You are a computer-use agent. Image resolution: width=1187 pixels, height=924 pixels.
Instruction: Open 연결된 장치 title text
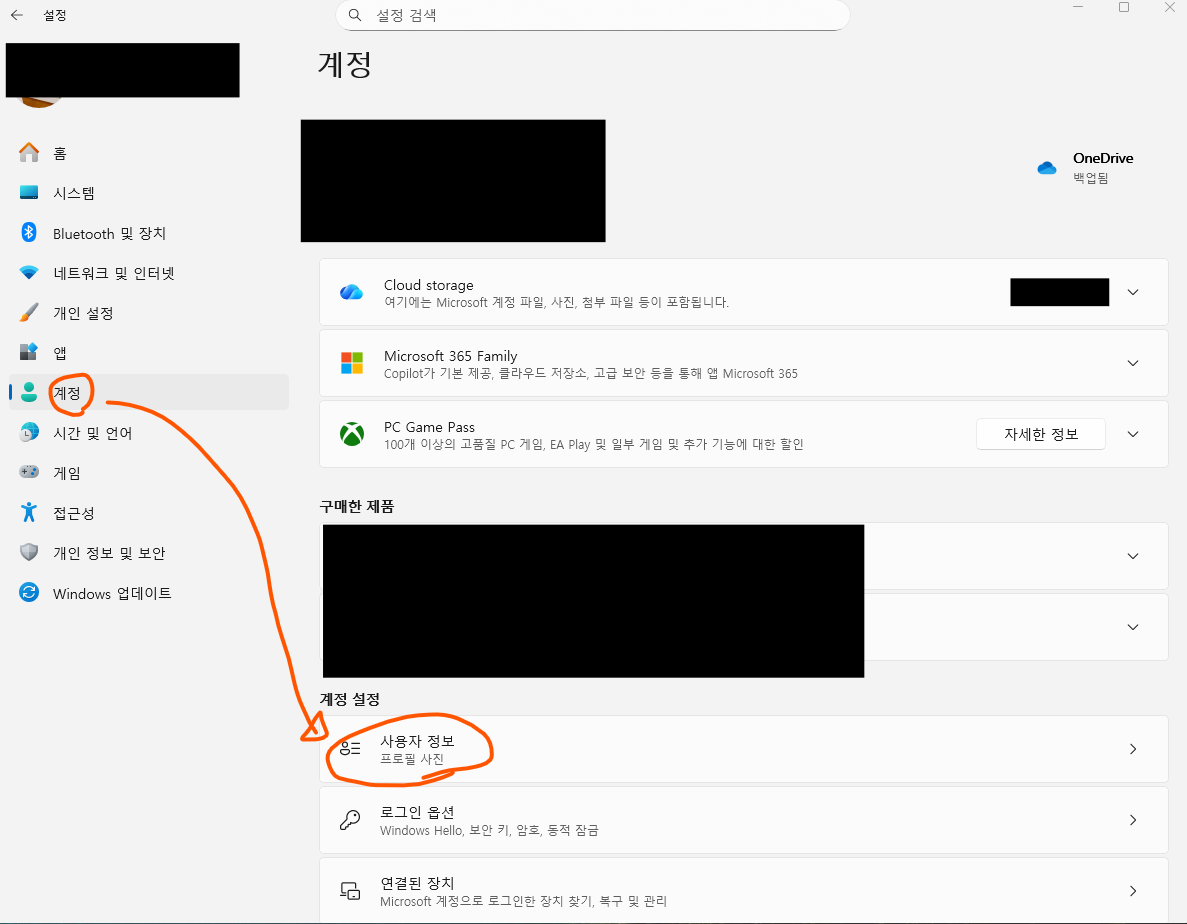coord(417,883)
